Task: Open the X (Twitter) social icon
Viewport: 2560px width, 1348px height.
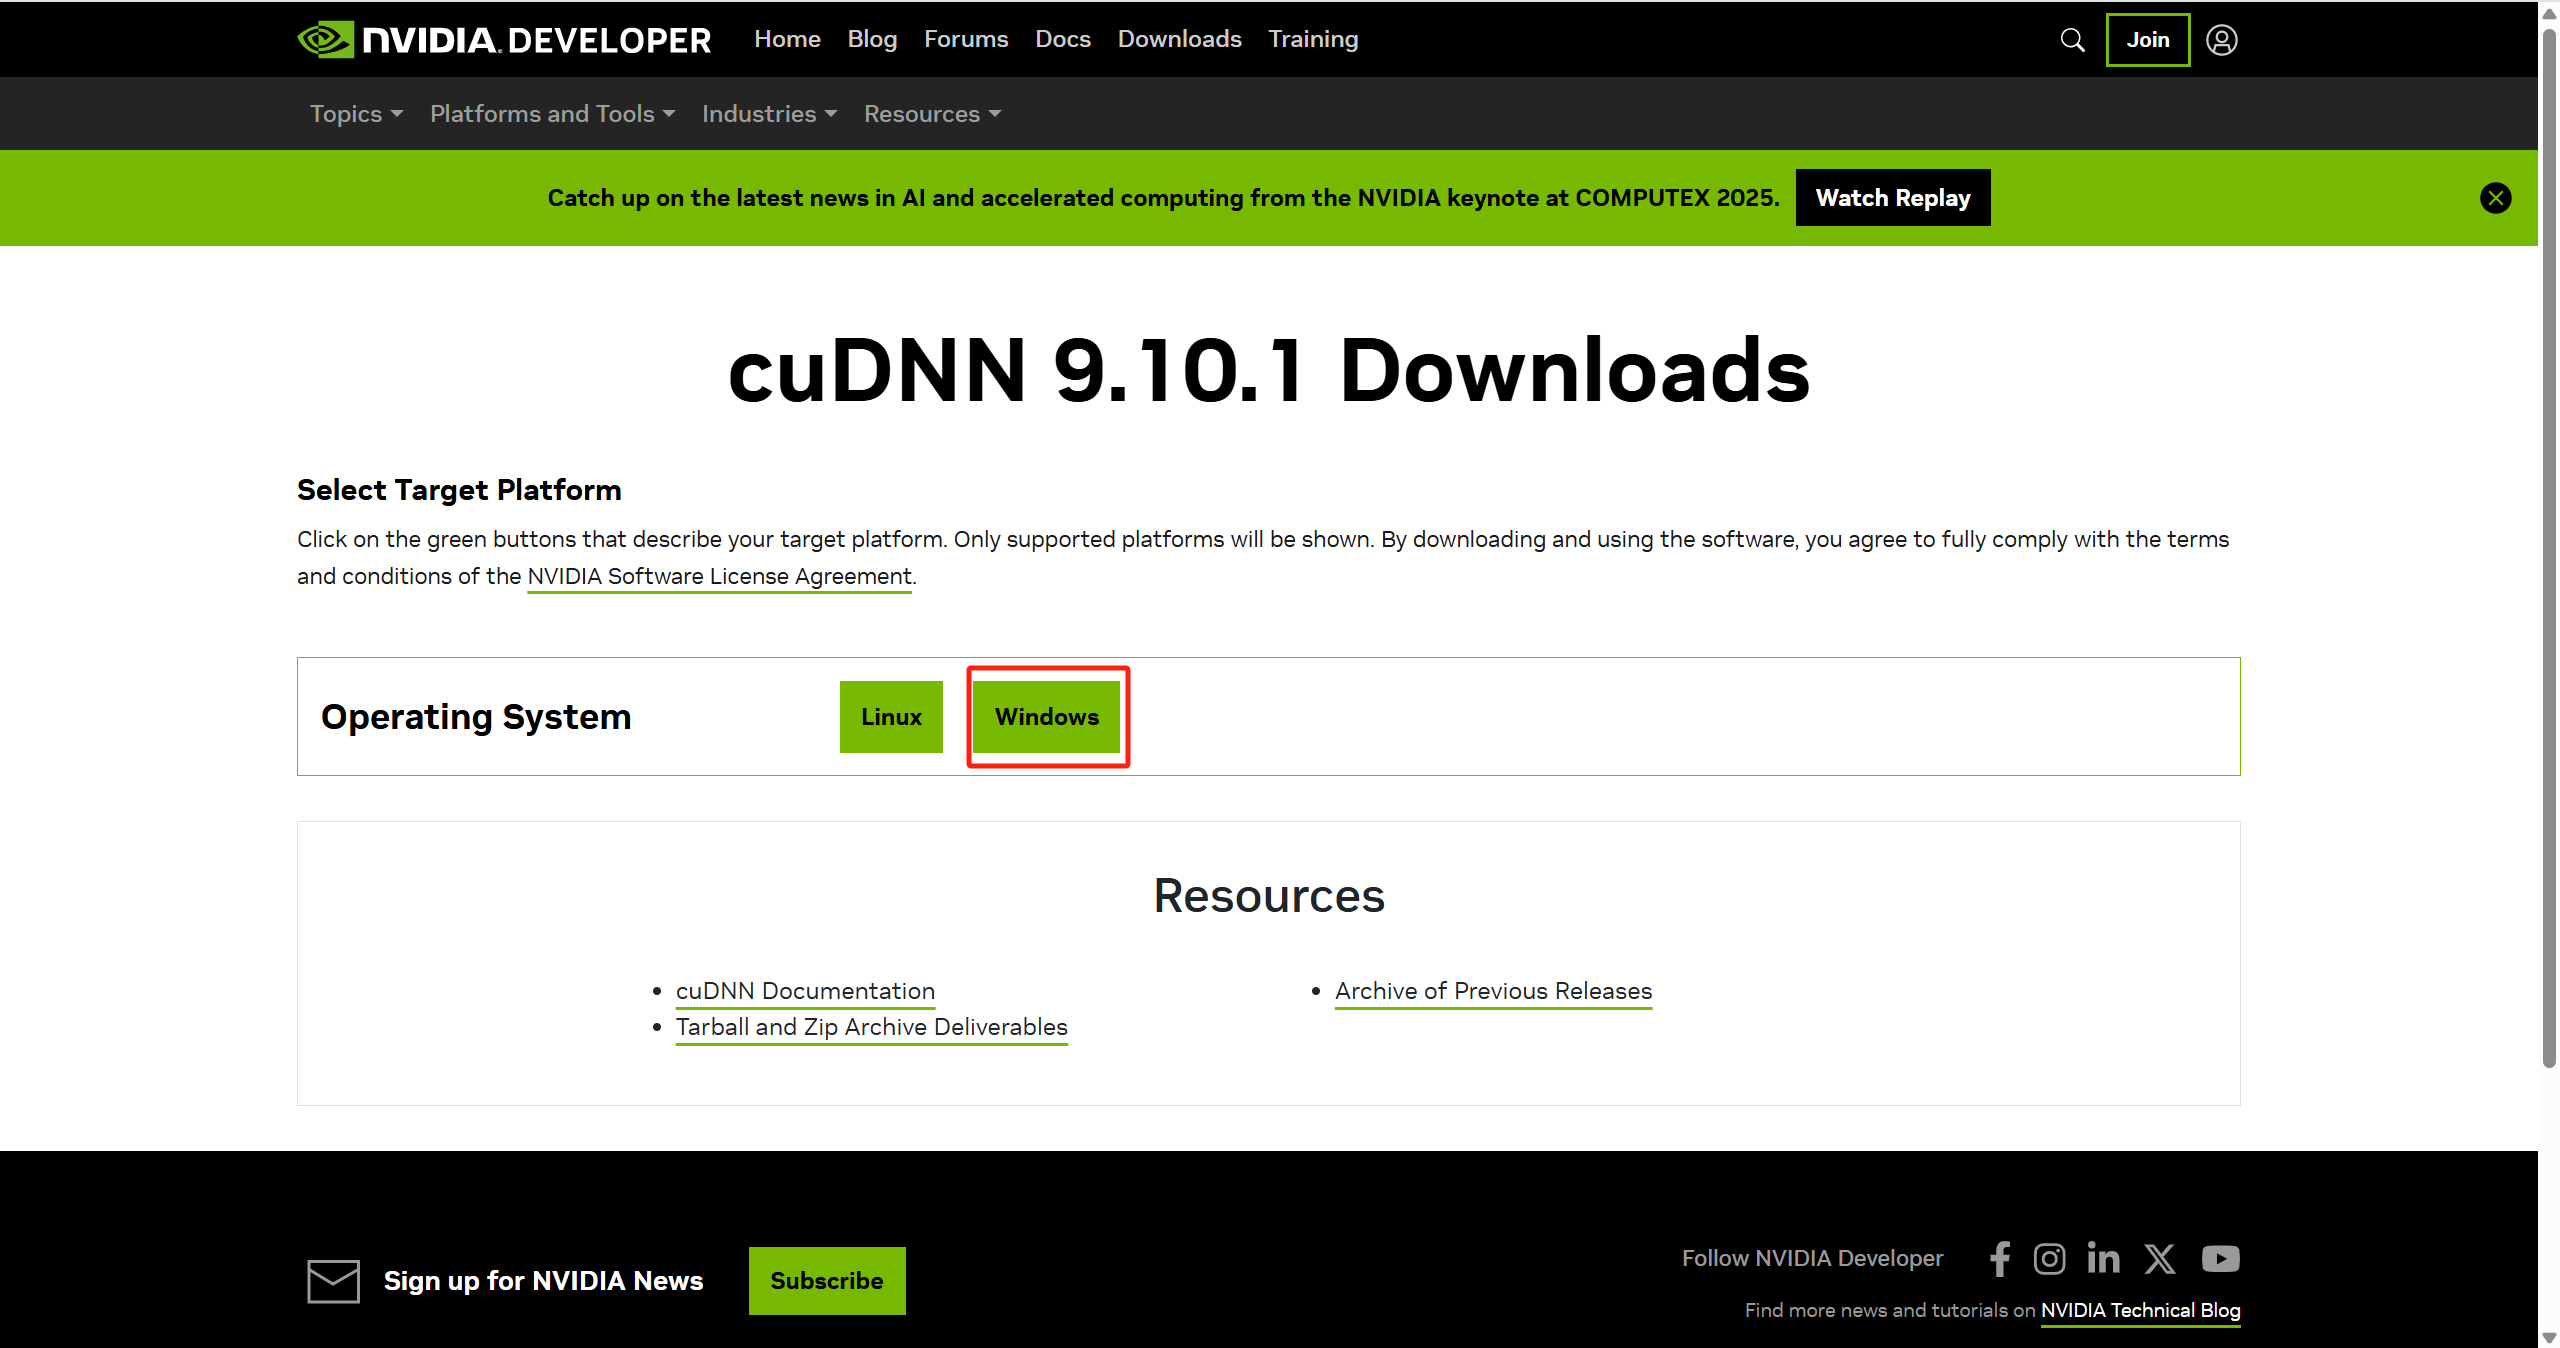Action: [x=2159, y=1258]
